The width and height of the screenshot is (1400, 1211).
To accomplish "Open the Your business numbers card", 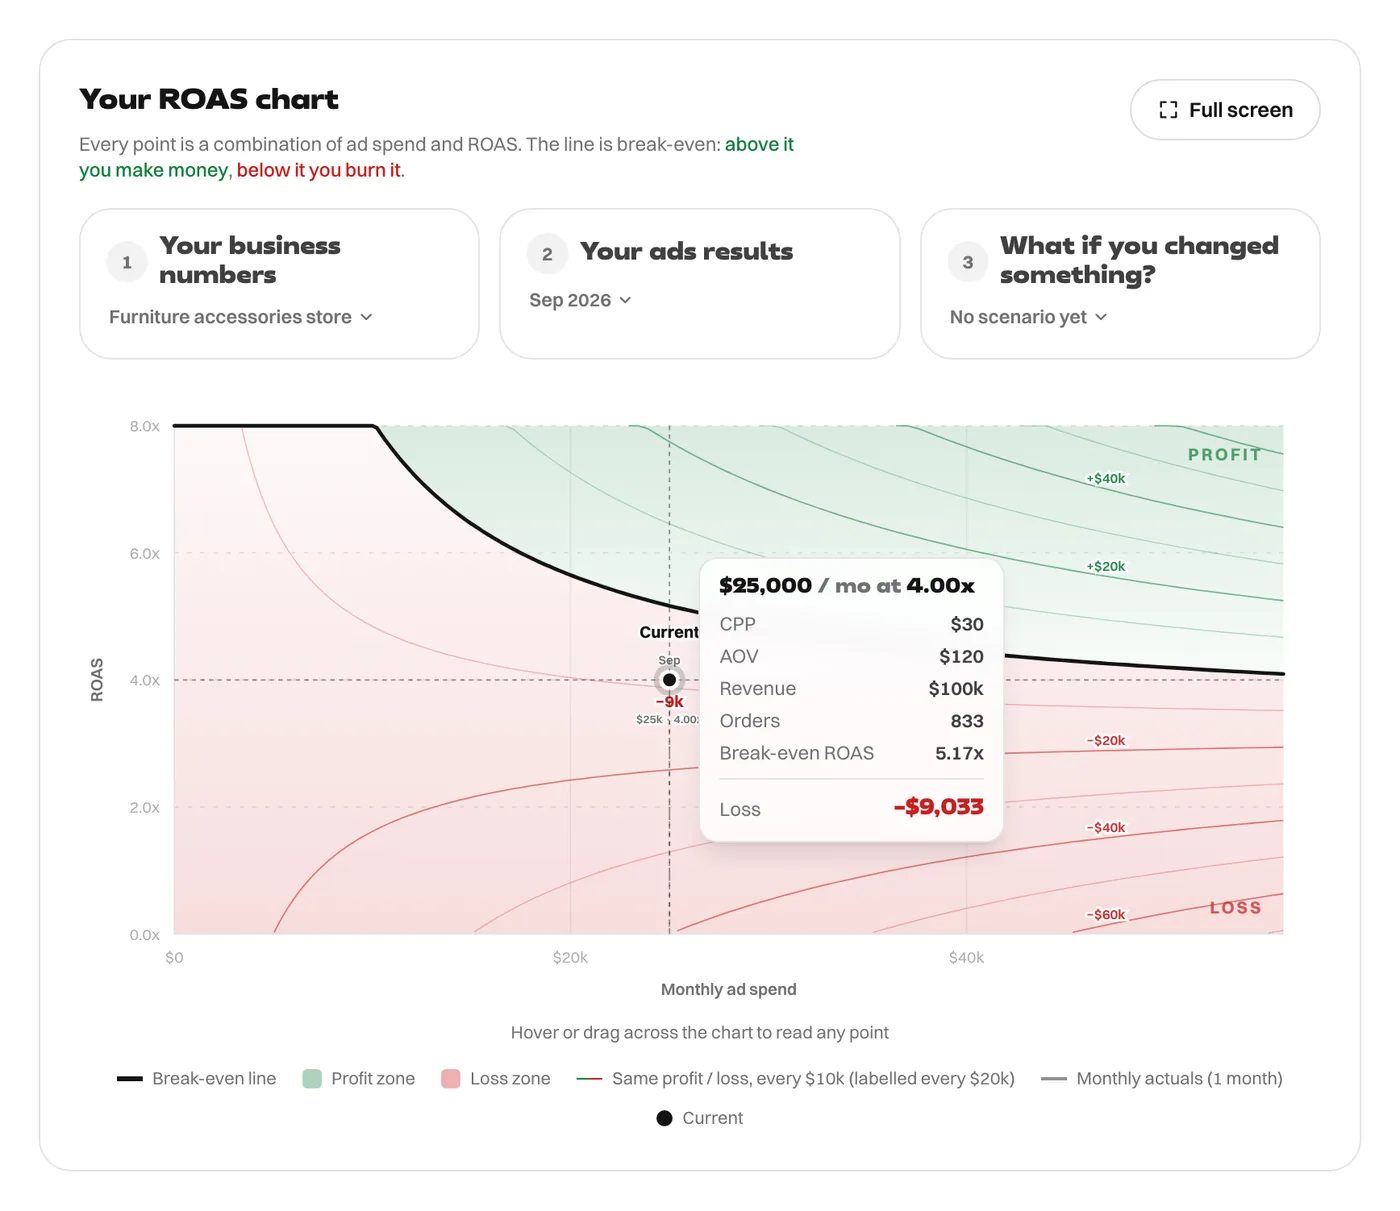I will [279, 284].
